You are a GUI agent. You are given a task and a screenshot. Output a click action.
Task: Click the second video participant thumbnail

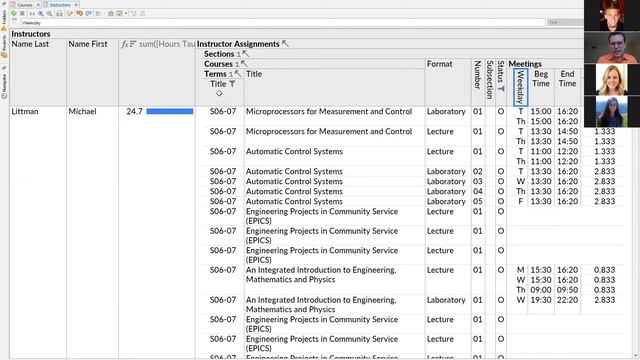pos(612,48)
